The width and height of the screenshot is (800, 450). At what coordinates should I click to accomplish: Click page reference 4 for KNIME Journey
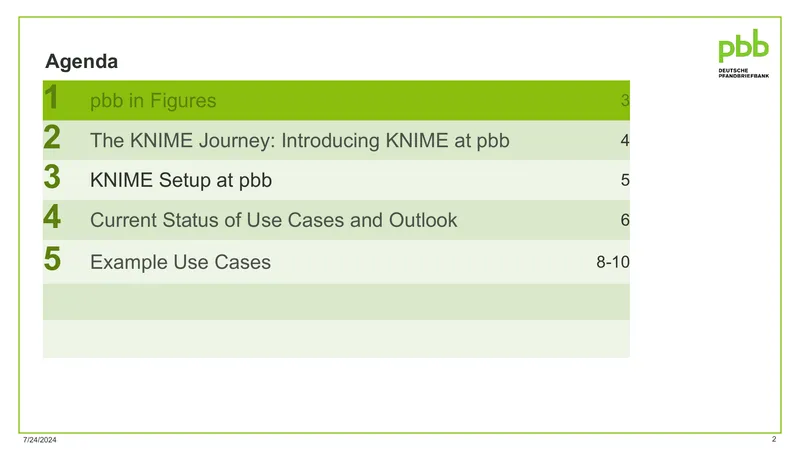coord(625,140)
